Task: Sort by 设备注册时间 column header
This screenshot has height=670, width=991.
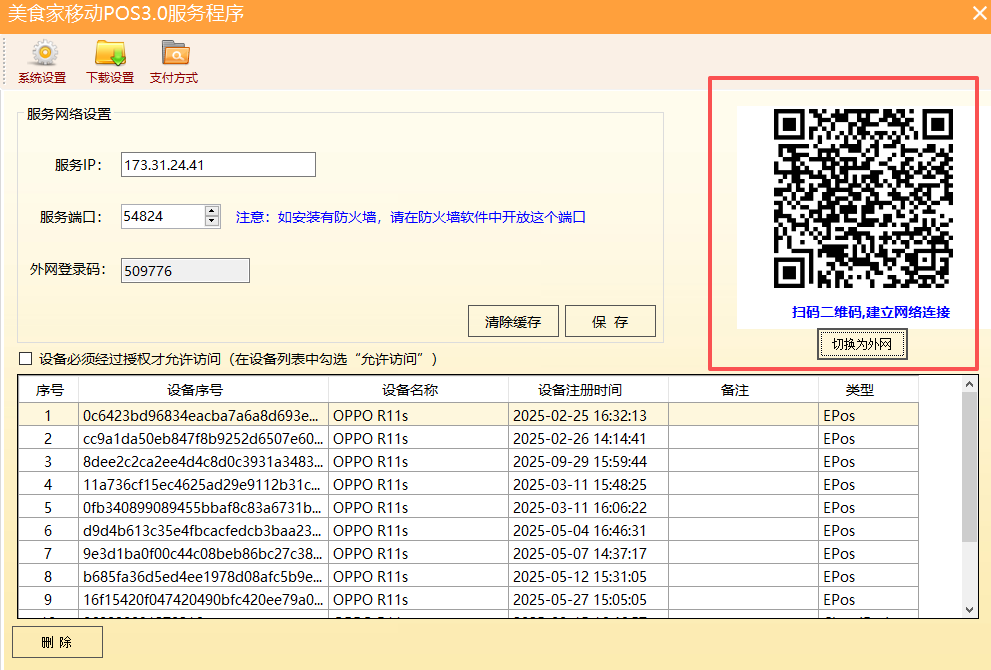Action: tap(587, 390)
